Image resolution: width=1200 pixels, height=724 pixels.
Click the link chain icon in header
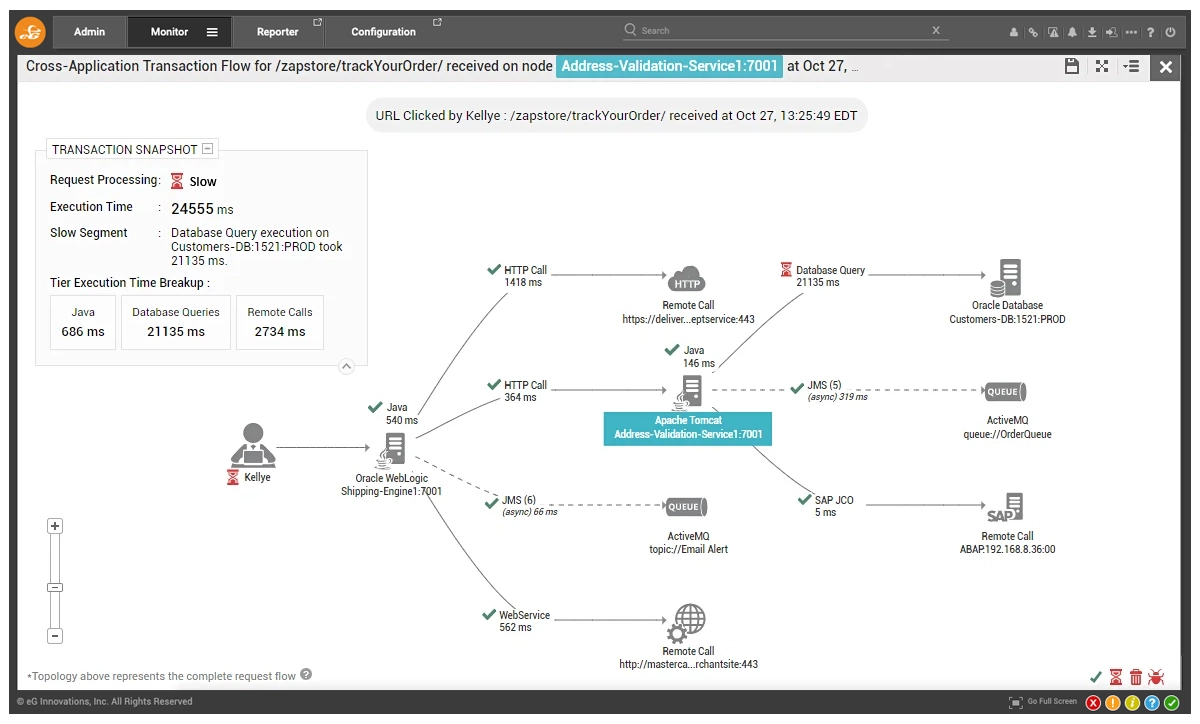click(1034, 32)
